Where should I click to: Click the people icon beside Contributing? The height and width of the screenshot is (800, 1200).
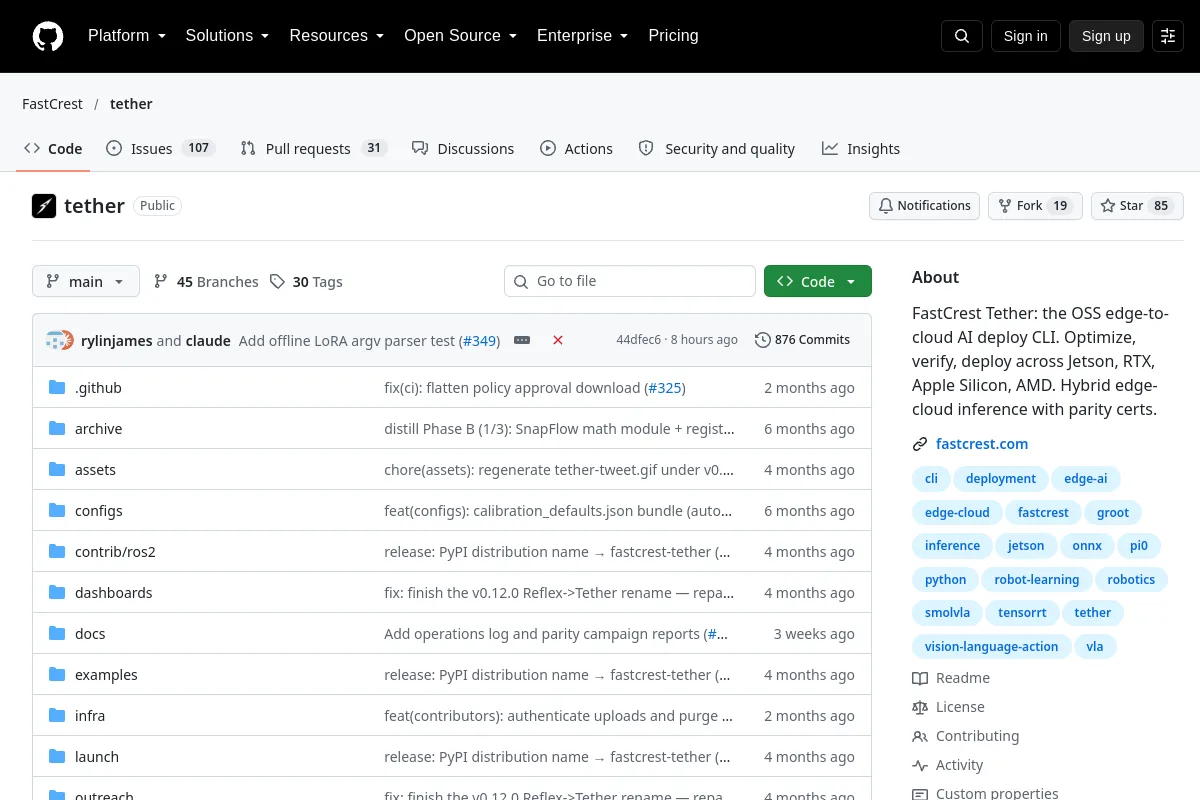pyautogui.click(x=920, y=736)
